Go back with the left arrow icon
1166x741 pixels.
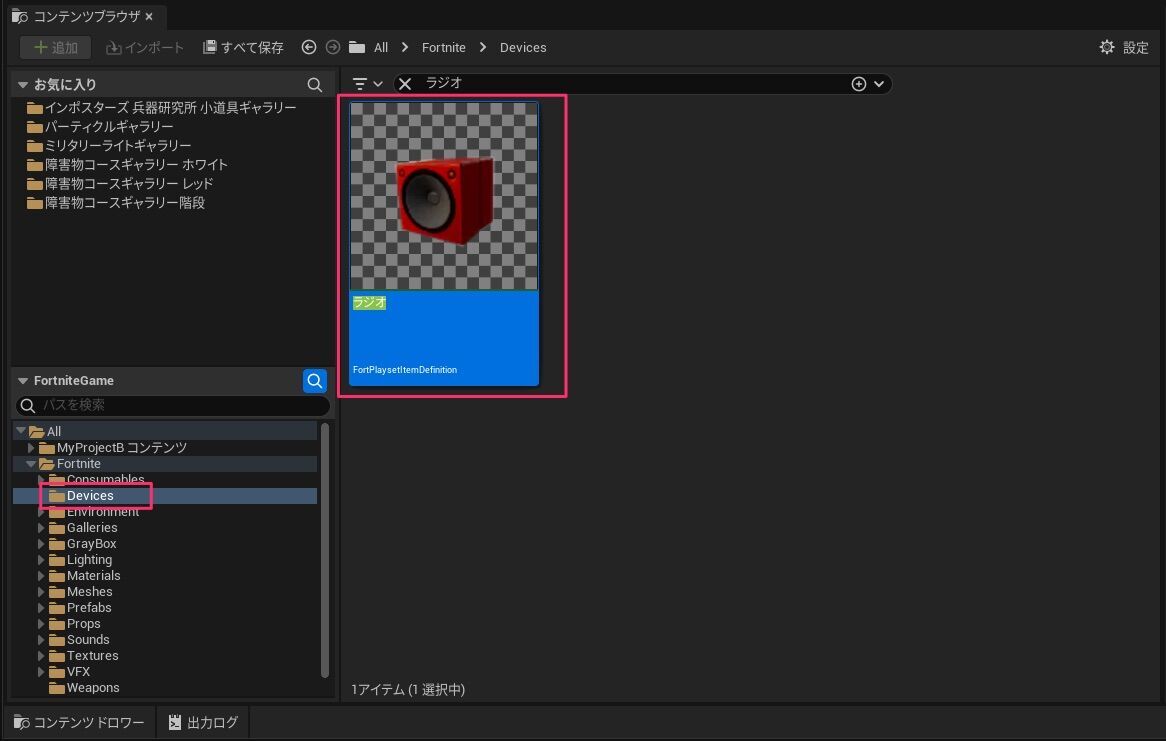coord(309,47)
